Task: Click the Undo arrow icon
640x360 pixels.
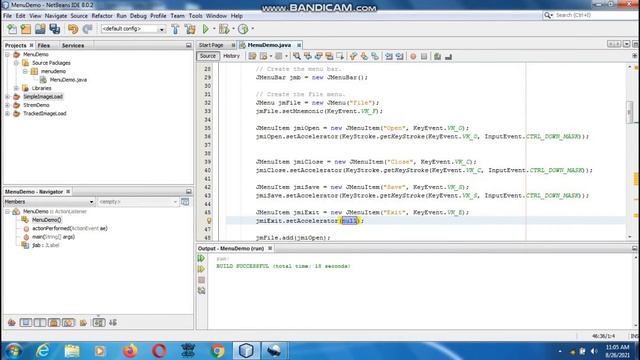Action: (73, 29)
